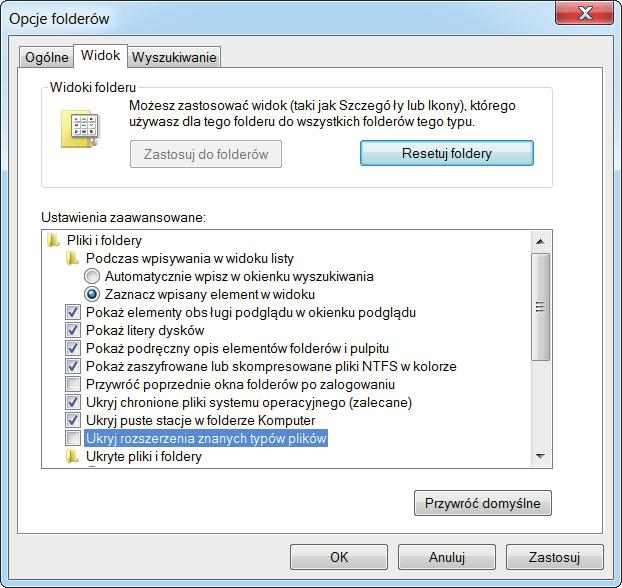Select Zaznacz wpisany element w widoku radio
This screenshot has width=622, height=588.
pos(92,294)
